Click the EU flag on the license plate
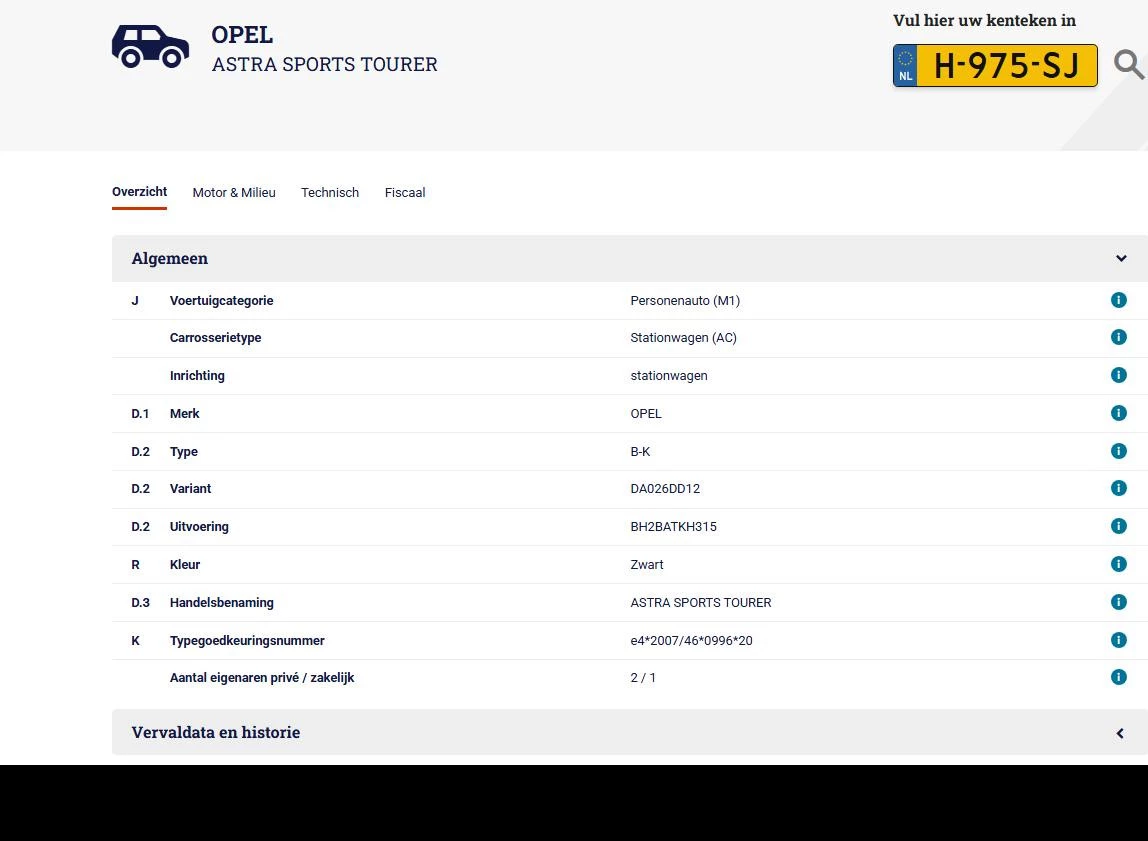 (905, 65)
